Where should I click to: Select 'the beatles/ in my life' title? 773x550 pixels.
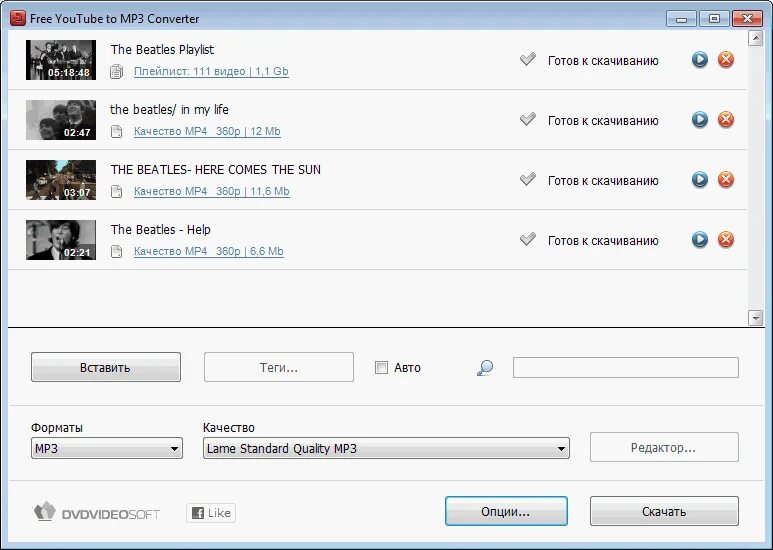pyautogui.click(x=169, y=109)
